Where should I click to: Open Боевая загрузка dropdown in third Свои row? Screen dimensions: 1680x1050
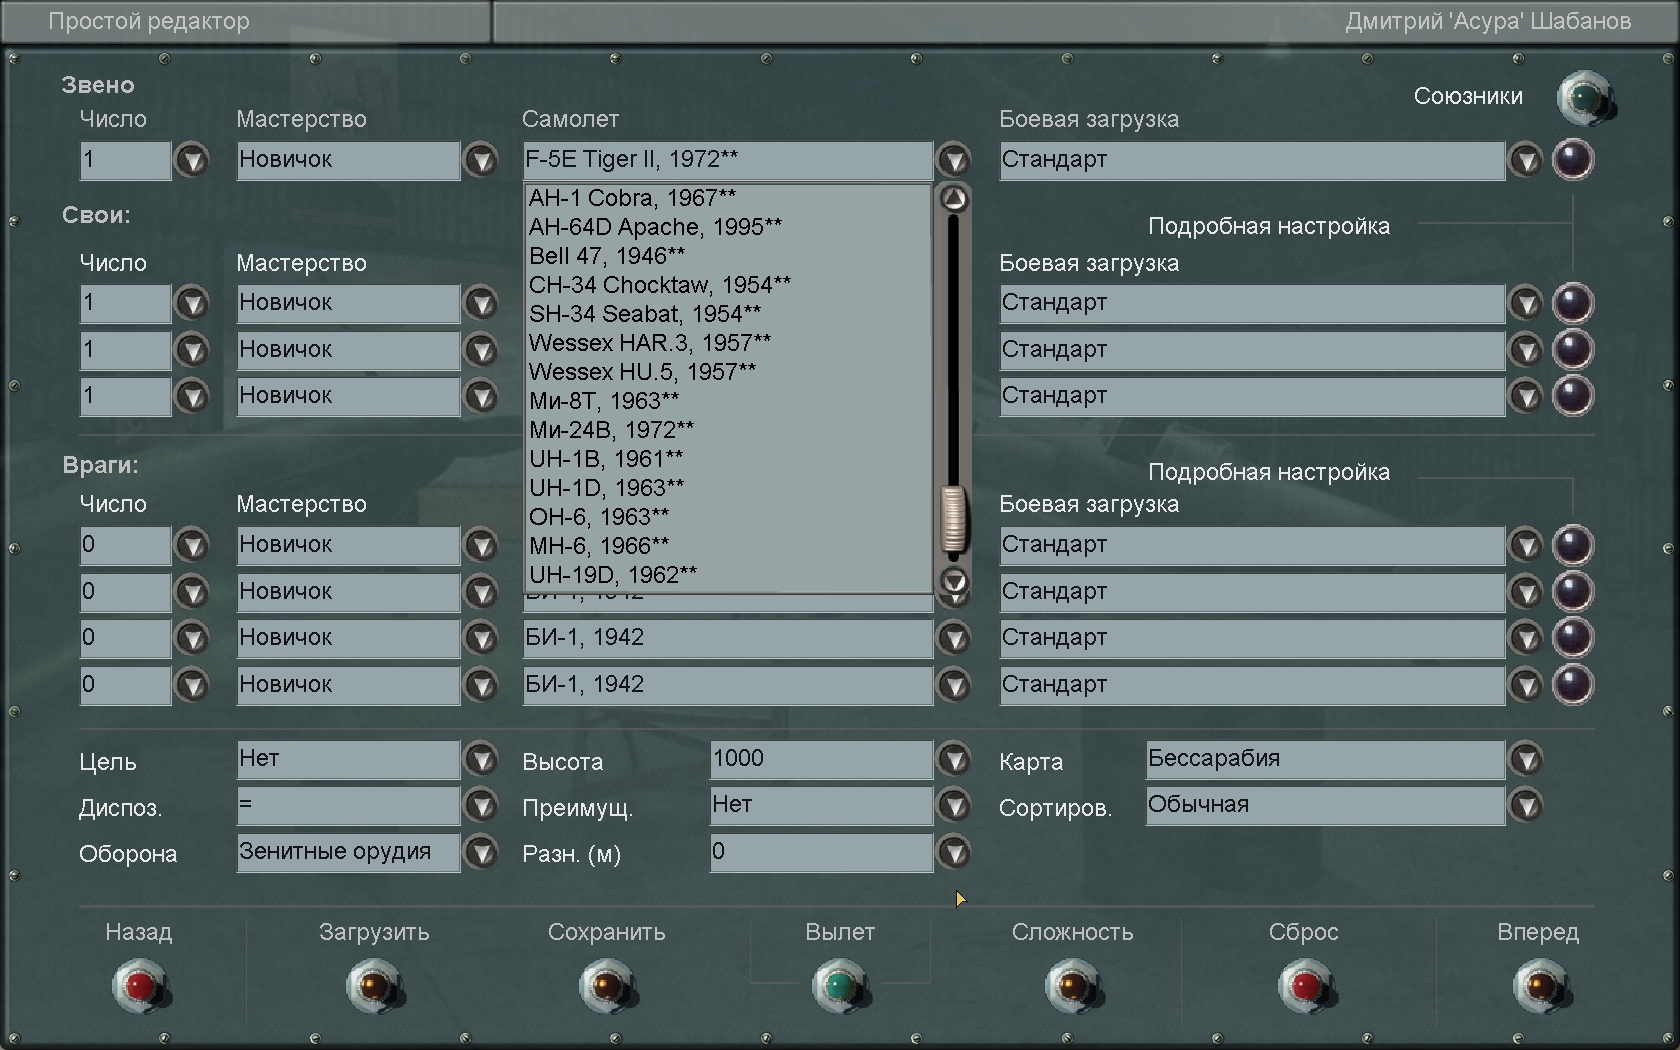click(1526, 396)
